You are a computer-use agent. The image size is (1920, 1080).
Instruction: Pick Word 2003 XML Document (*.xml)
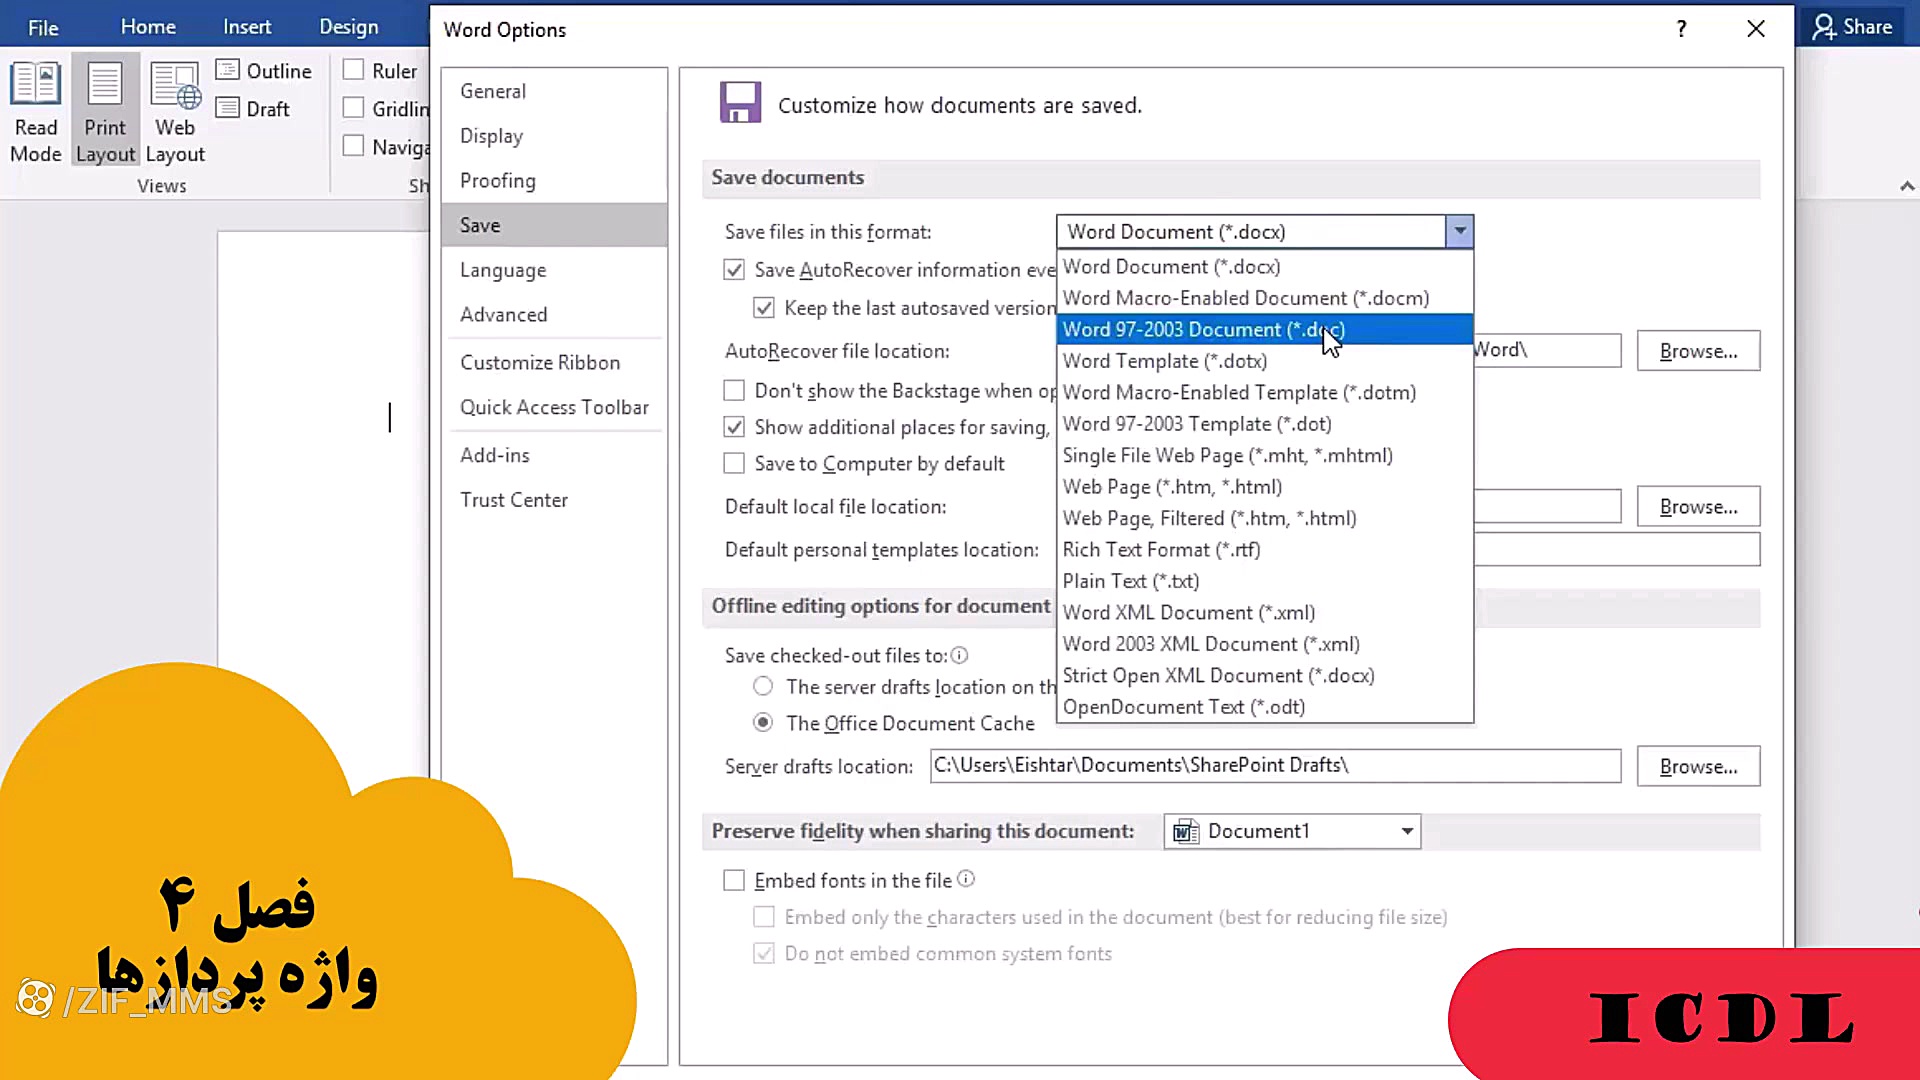(x=1265, y=644)
